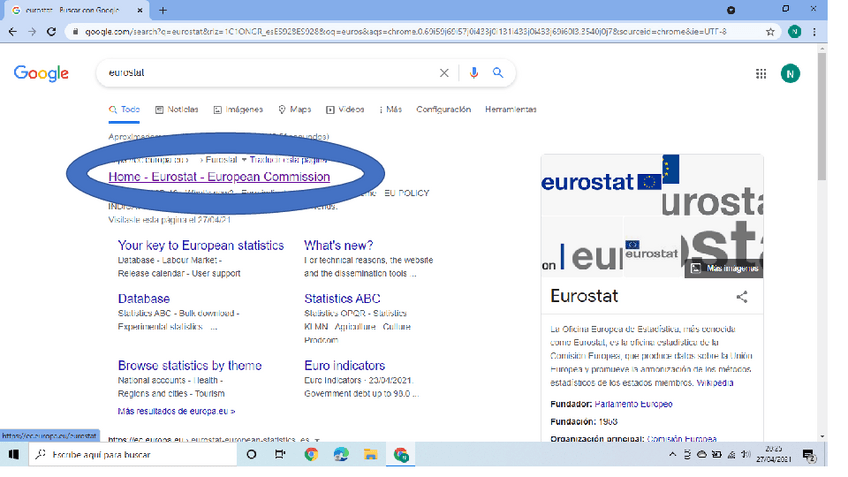
Task: Click the eurostat search input field
Action: 270,73
